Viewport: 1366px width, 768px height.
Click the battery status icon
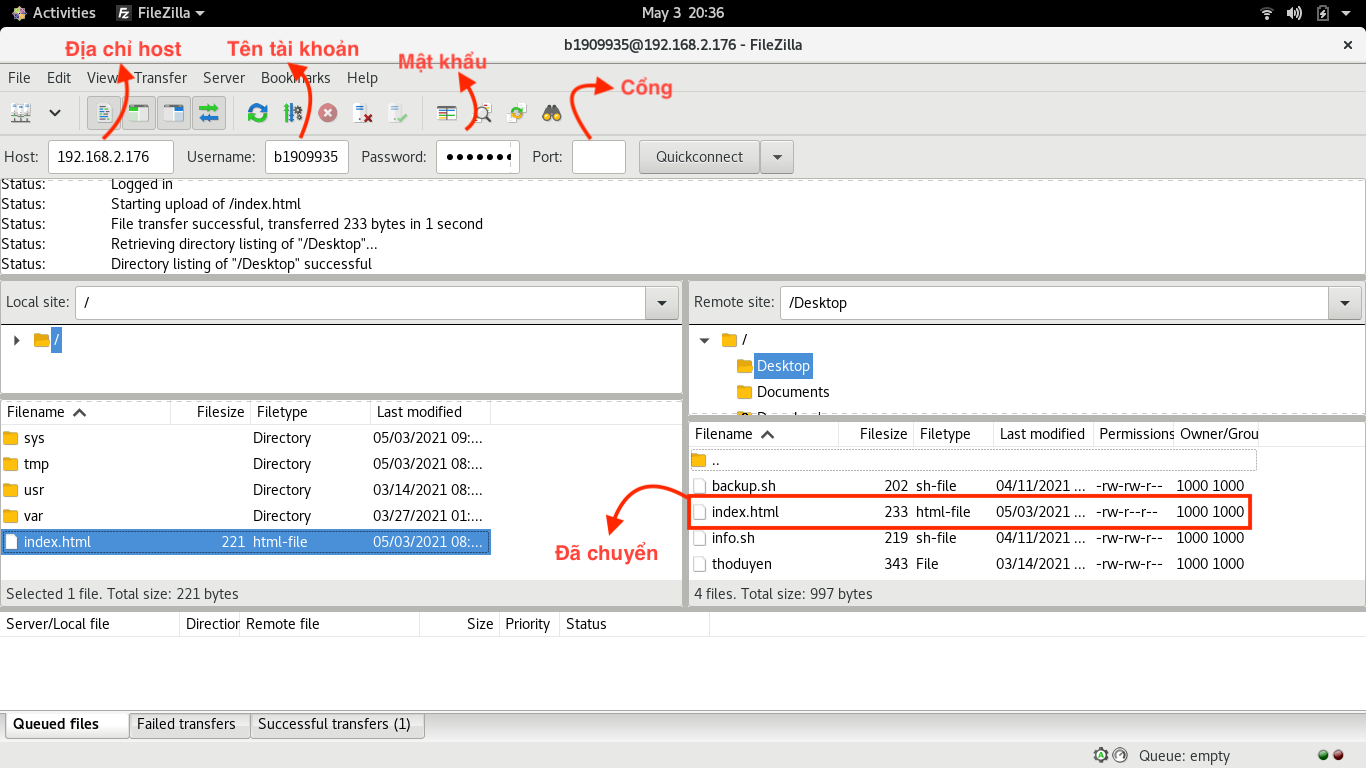click(x=1322, y=13)
